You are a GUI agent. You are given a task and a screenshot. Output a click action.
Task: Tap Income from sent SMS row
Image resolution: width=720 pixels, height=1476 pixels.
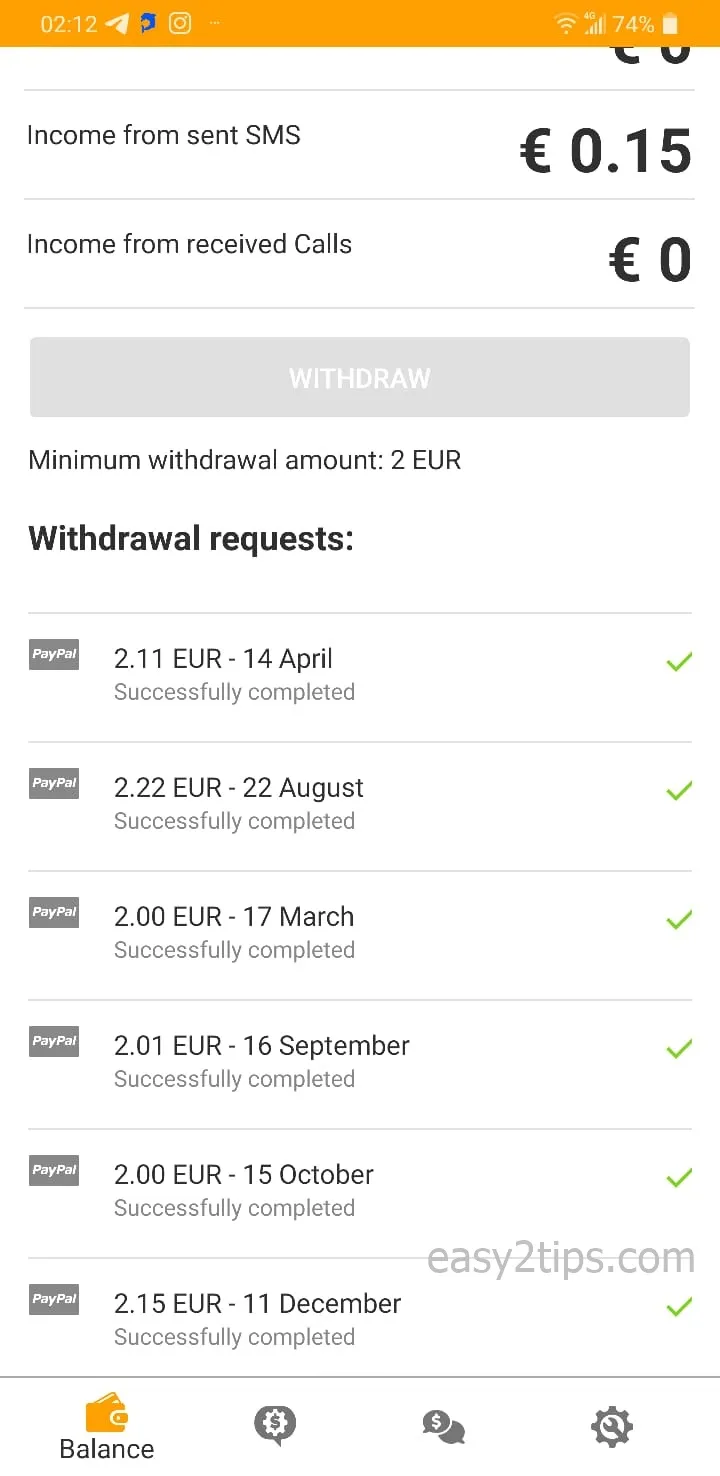coord(360,145)
